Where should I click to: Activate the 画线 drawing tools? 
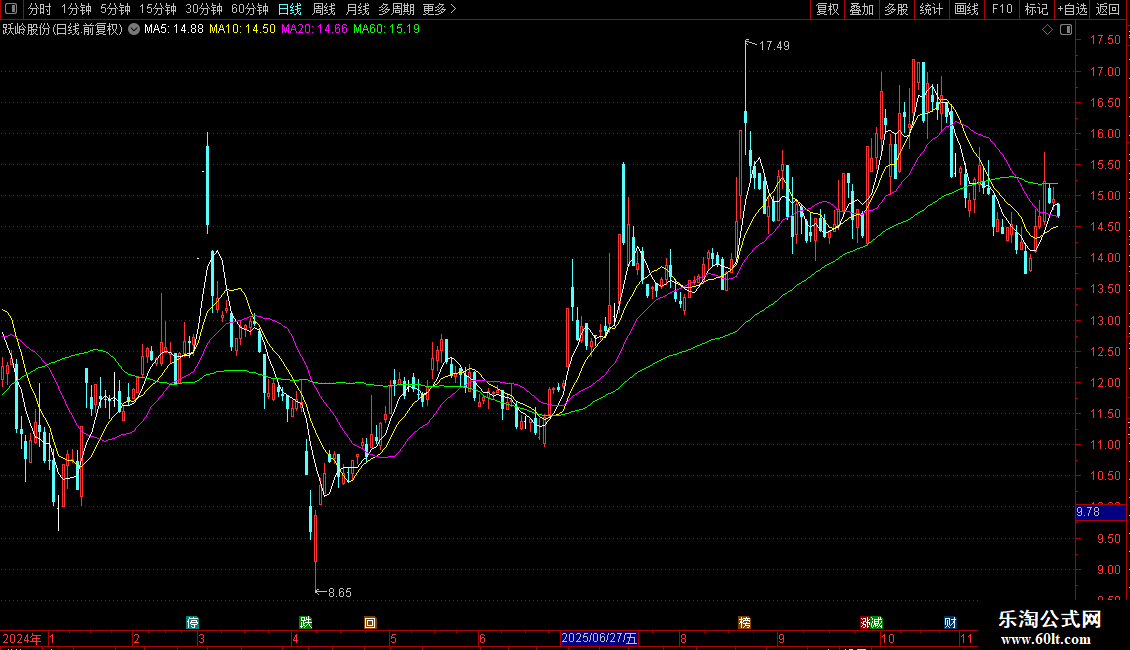pyautogui.click(x=966, y=9)
